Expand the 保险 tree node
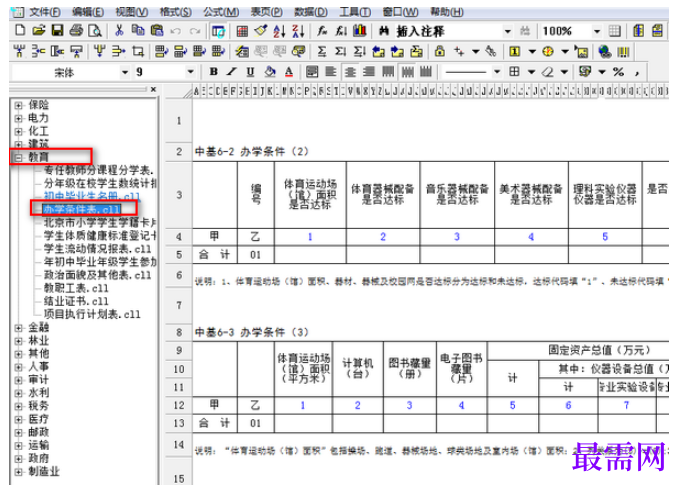 tap(18, 105)
